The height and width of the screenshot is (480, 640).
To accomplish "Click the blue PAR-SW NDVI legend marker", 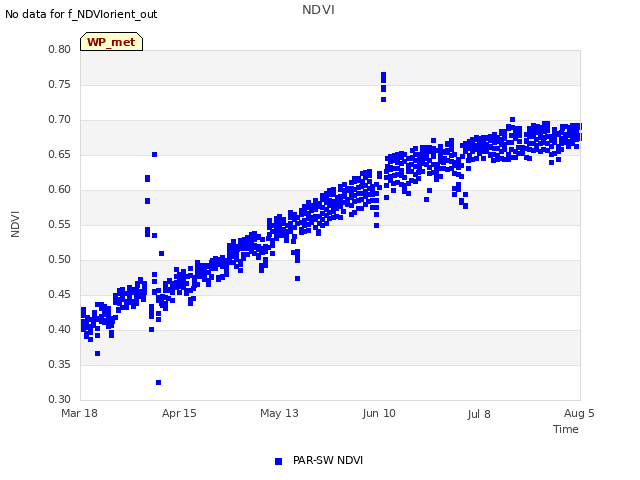I will point(278,461).
